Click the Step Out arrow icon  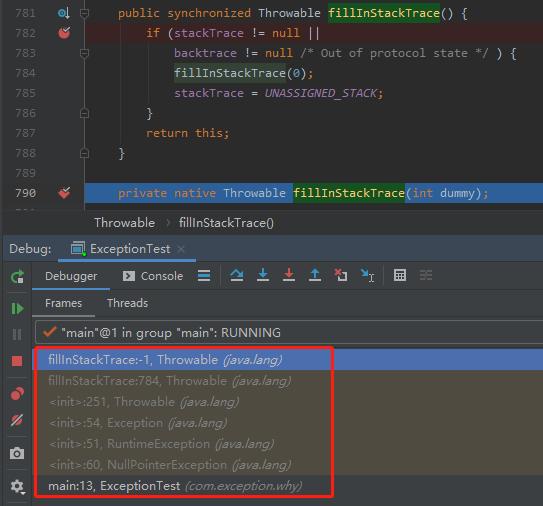pyautogui.click(x=315, y=275)
